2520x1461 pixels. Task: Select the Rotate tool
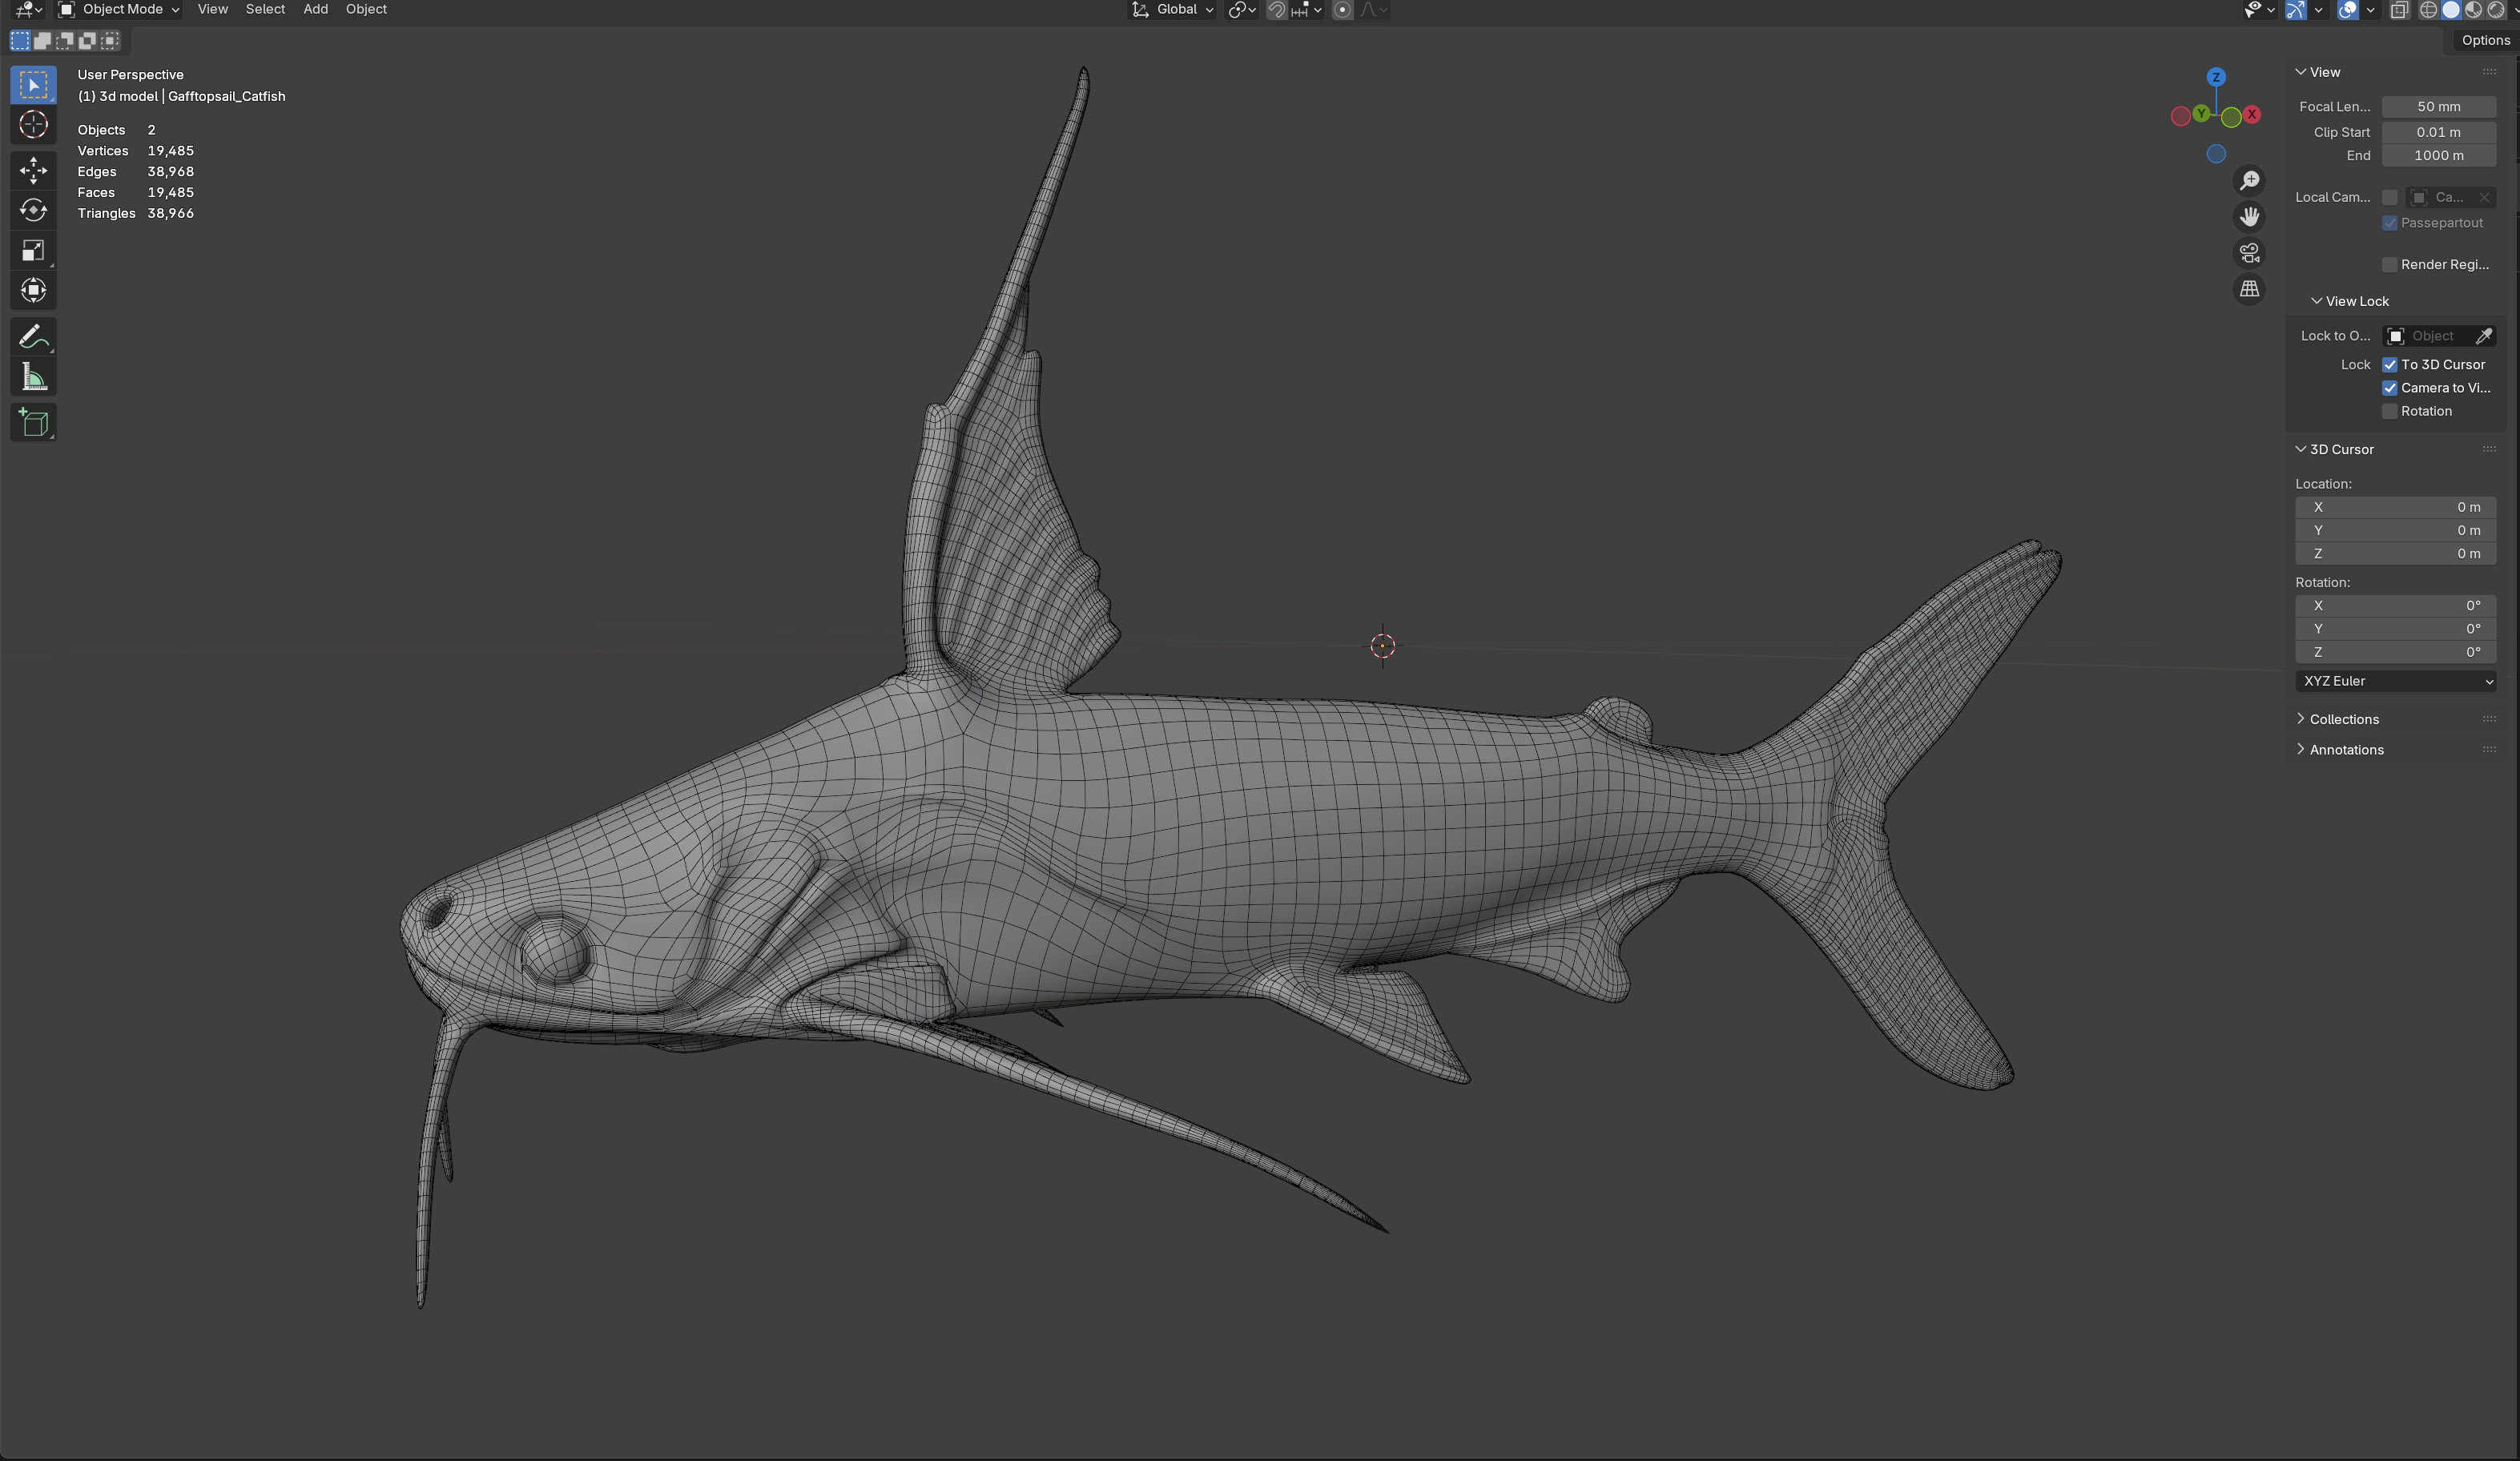33,210
